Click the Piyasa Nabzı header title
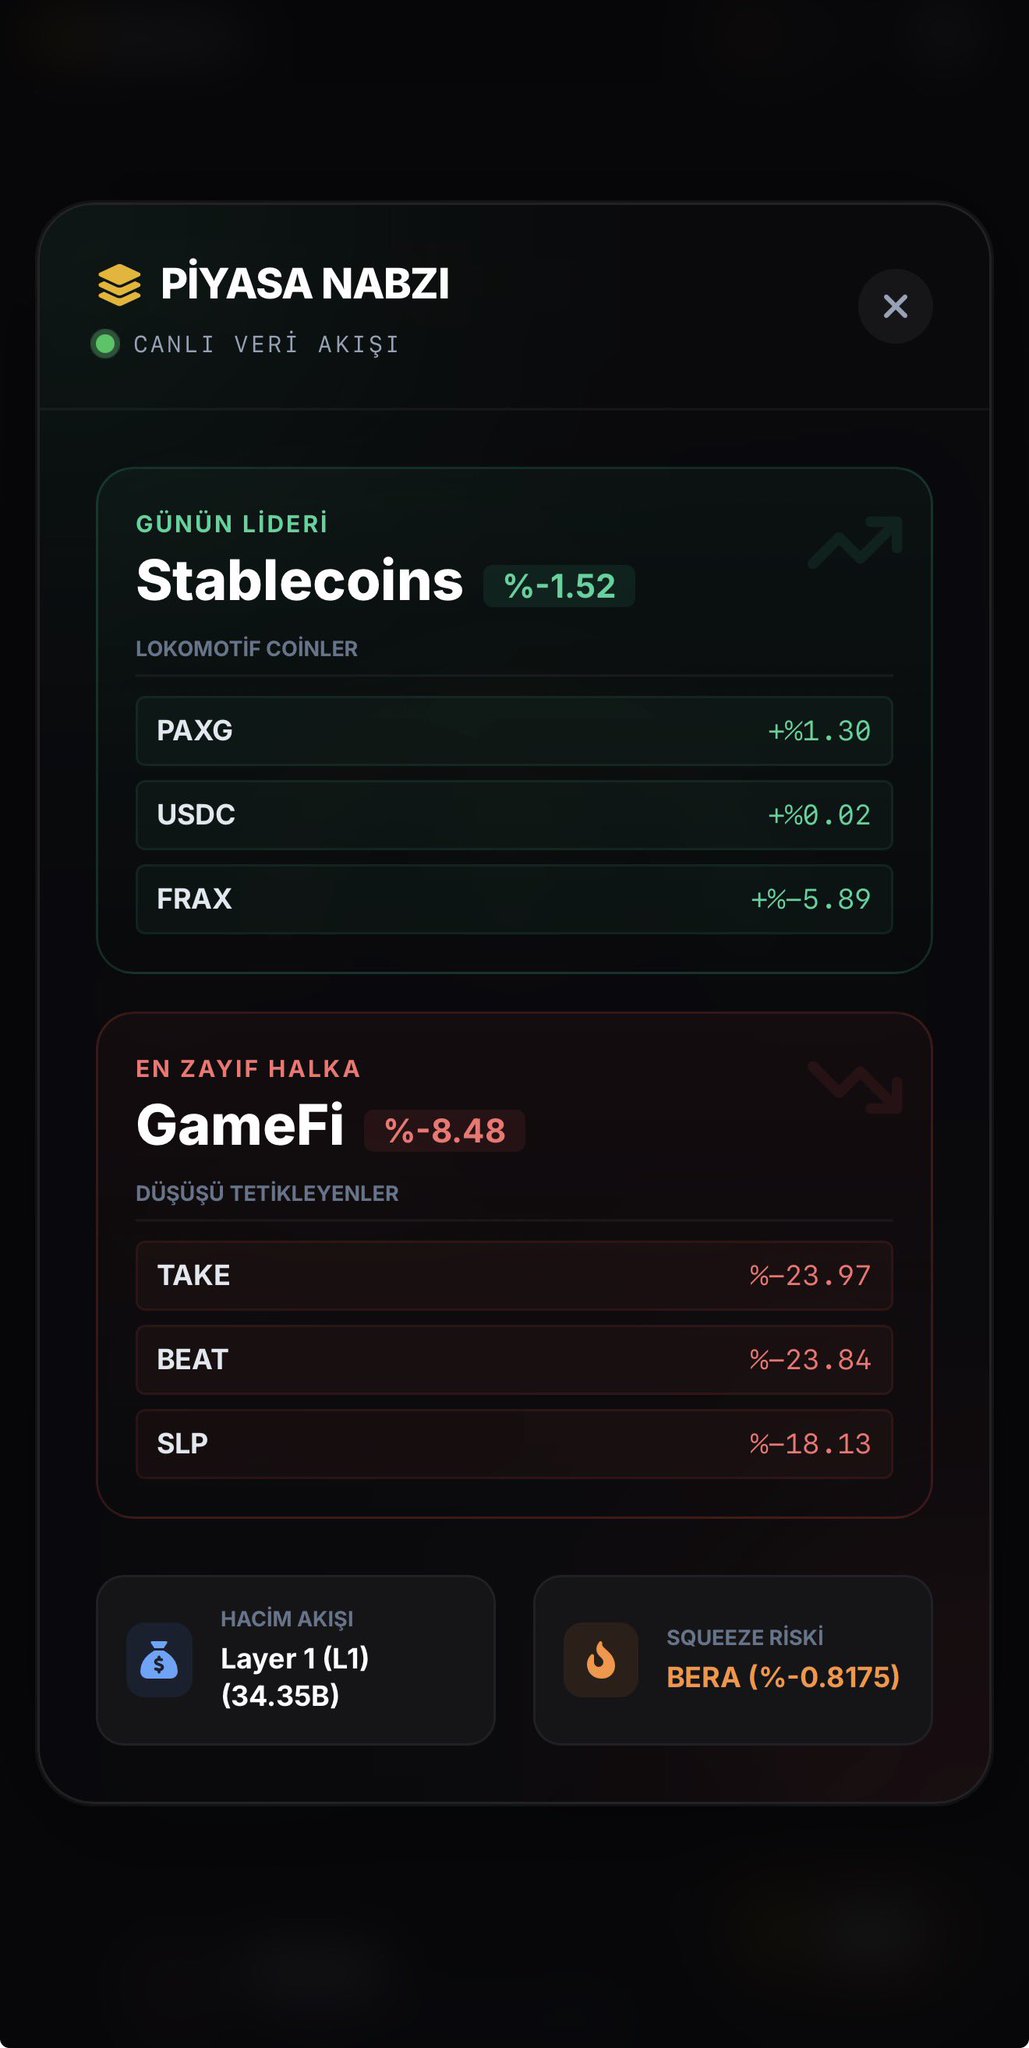This screenshot has height=2048, width=1029. click(x=305, y=284)
